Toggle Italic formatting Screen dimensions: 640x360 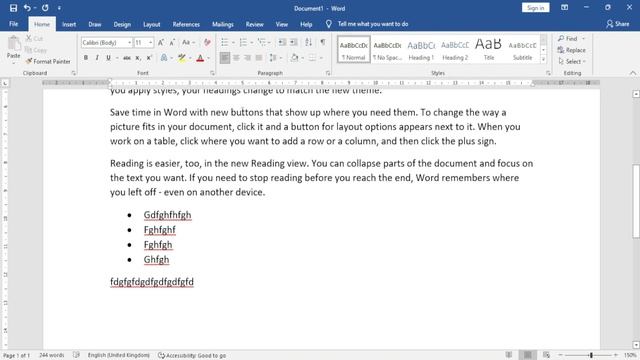tap(97, 58)
